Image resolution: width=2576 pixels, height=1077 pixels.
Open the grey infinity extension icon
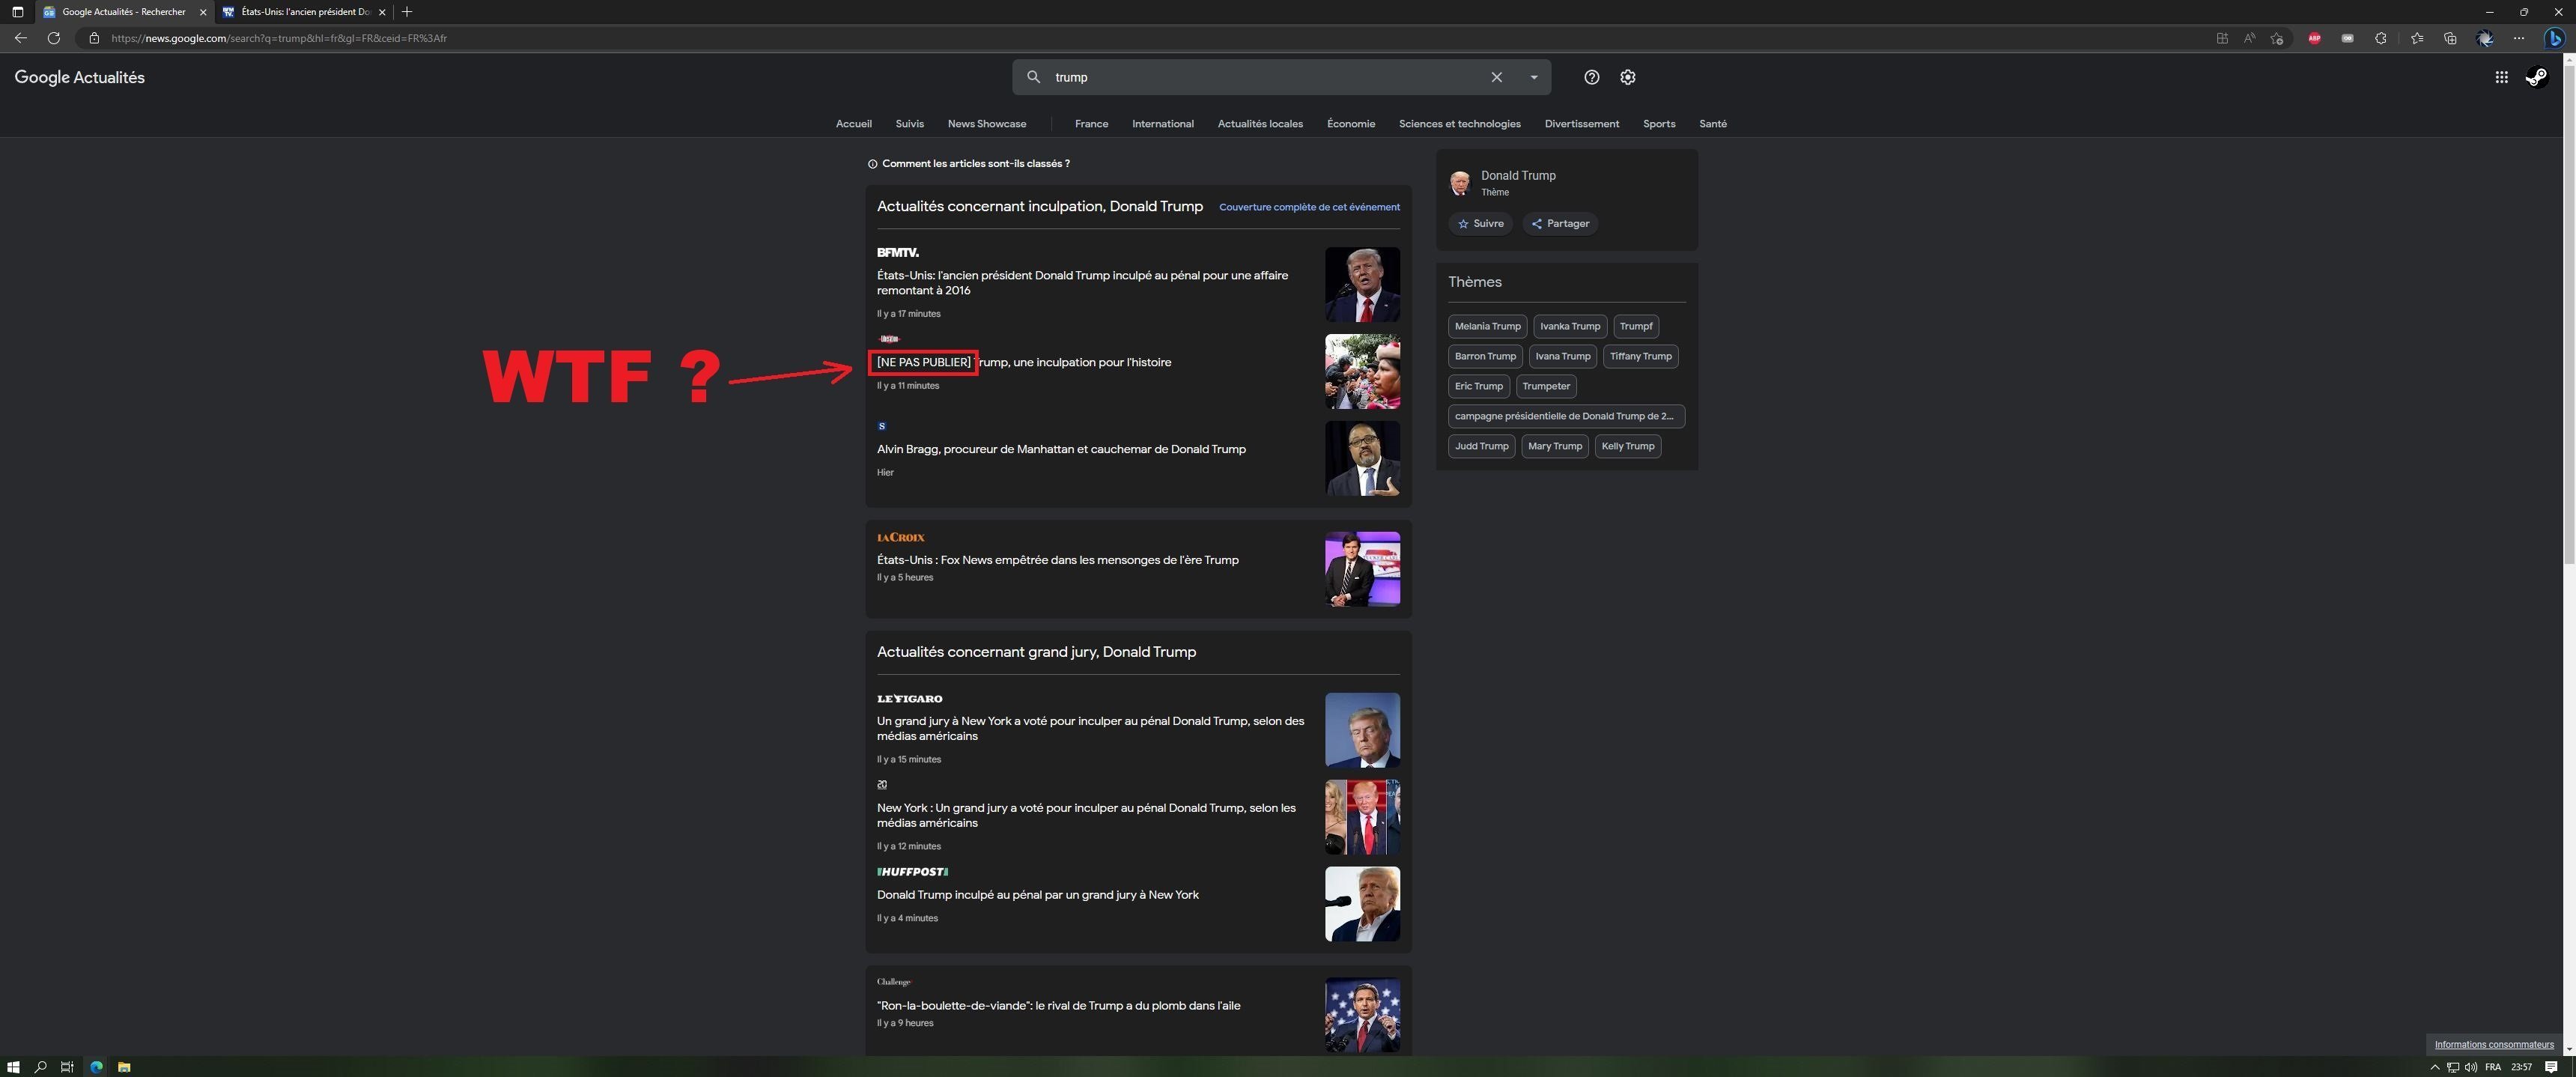pos(2347,38)
